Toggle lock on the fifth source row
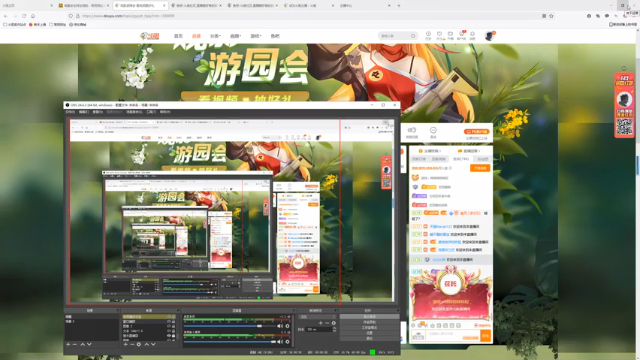The image size is (640, 360). point(173,336)
